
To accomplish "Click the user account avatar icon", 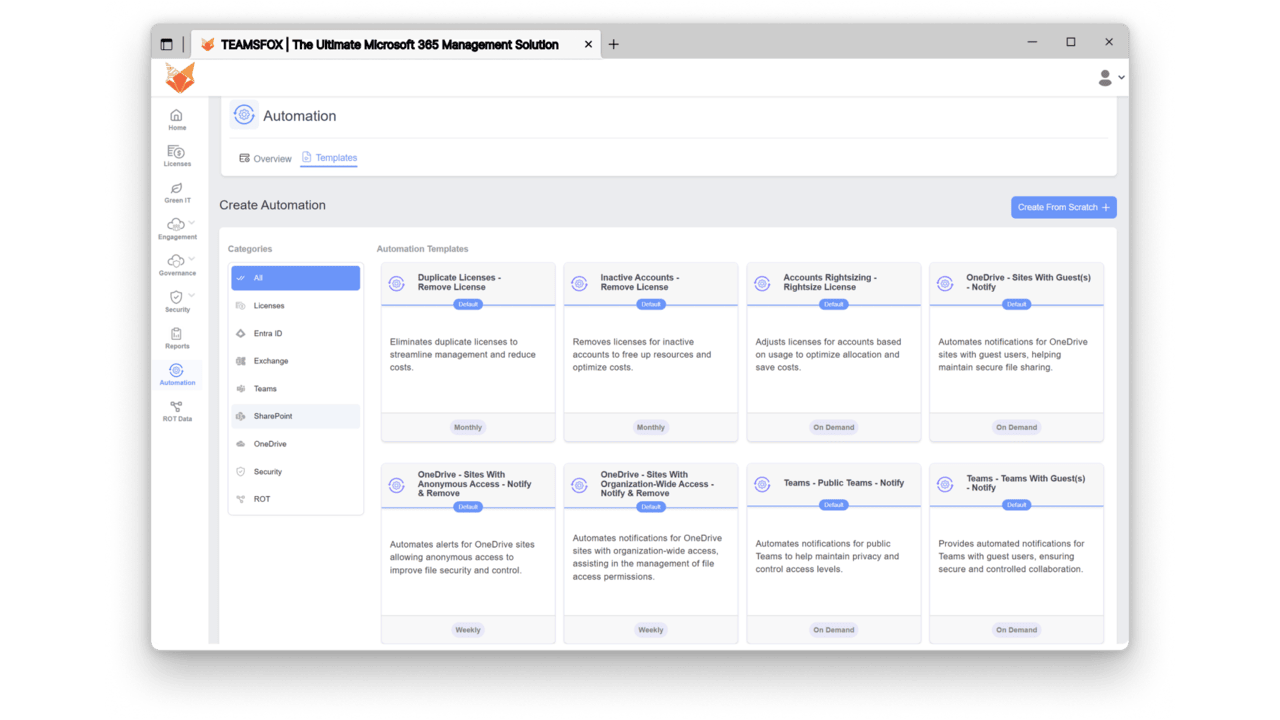I will (1105, 77).
